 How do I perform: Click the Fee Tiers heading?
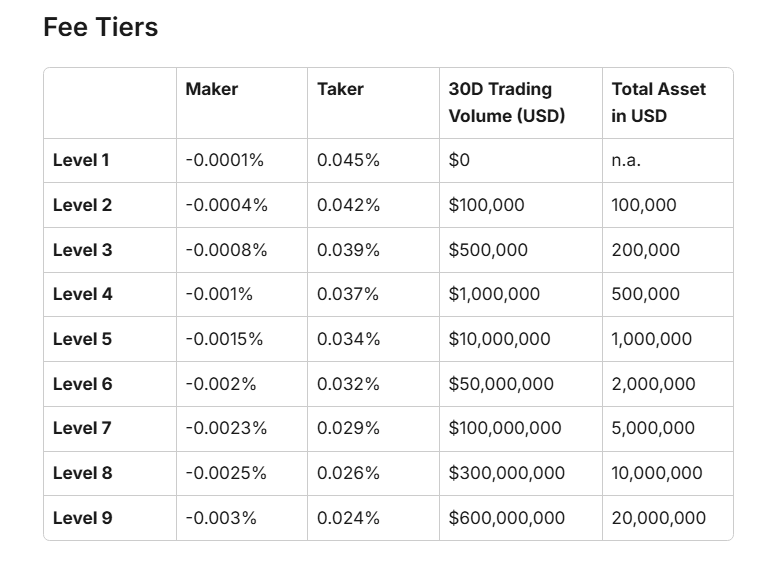pos(100,27)
